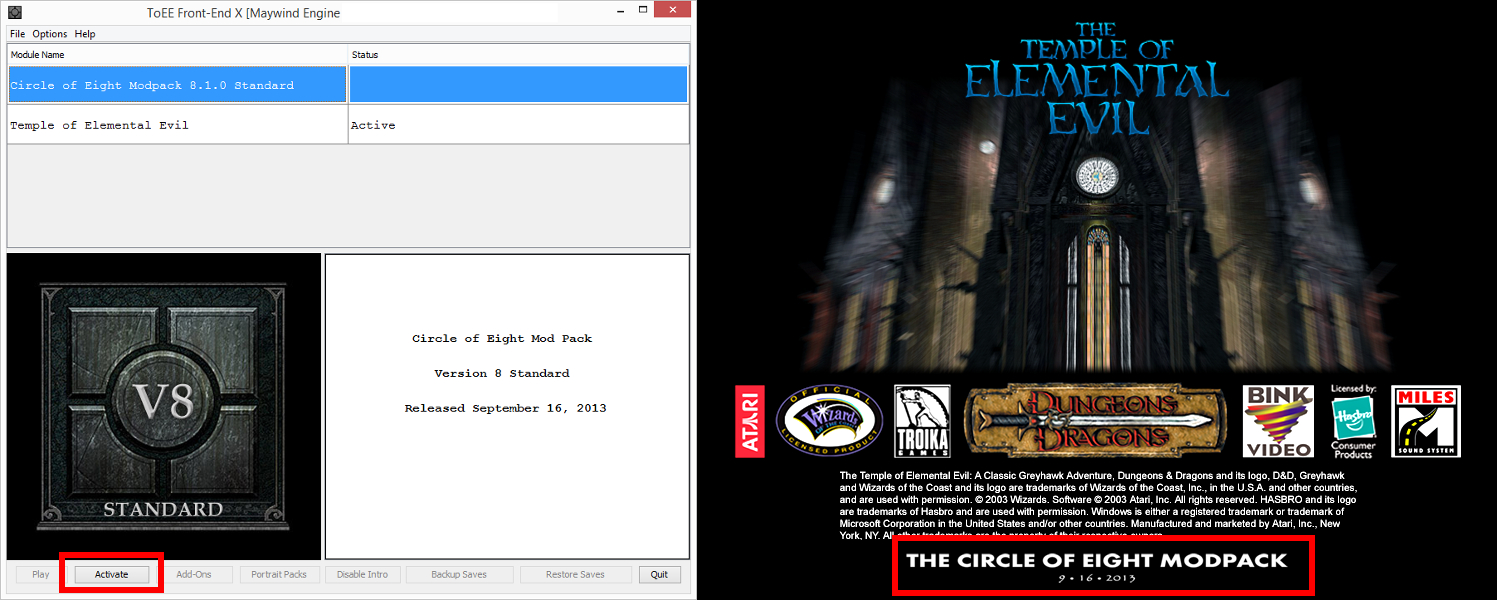
Task: Click the 'Version 8 Standard' description text
Action: tap(502, 373)
